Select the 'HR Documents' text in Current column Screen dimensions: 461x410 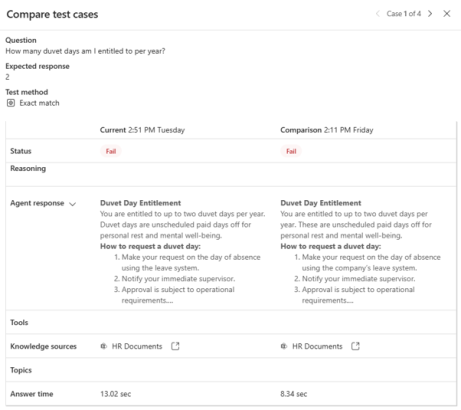point(137,346)
